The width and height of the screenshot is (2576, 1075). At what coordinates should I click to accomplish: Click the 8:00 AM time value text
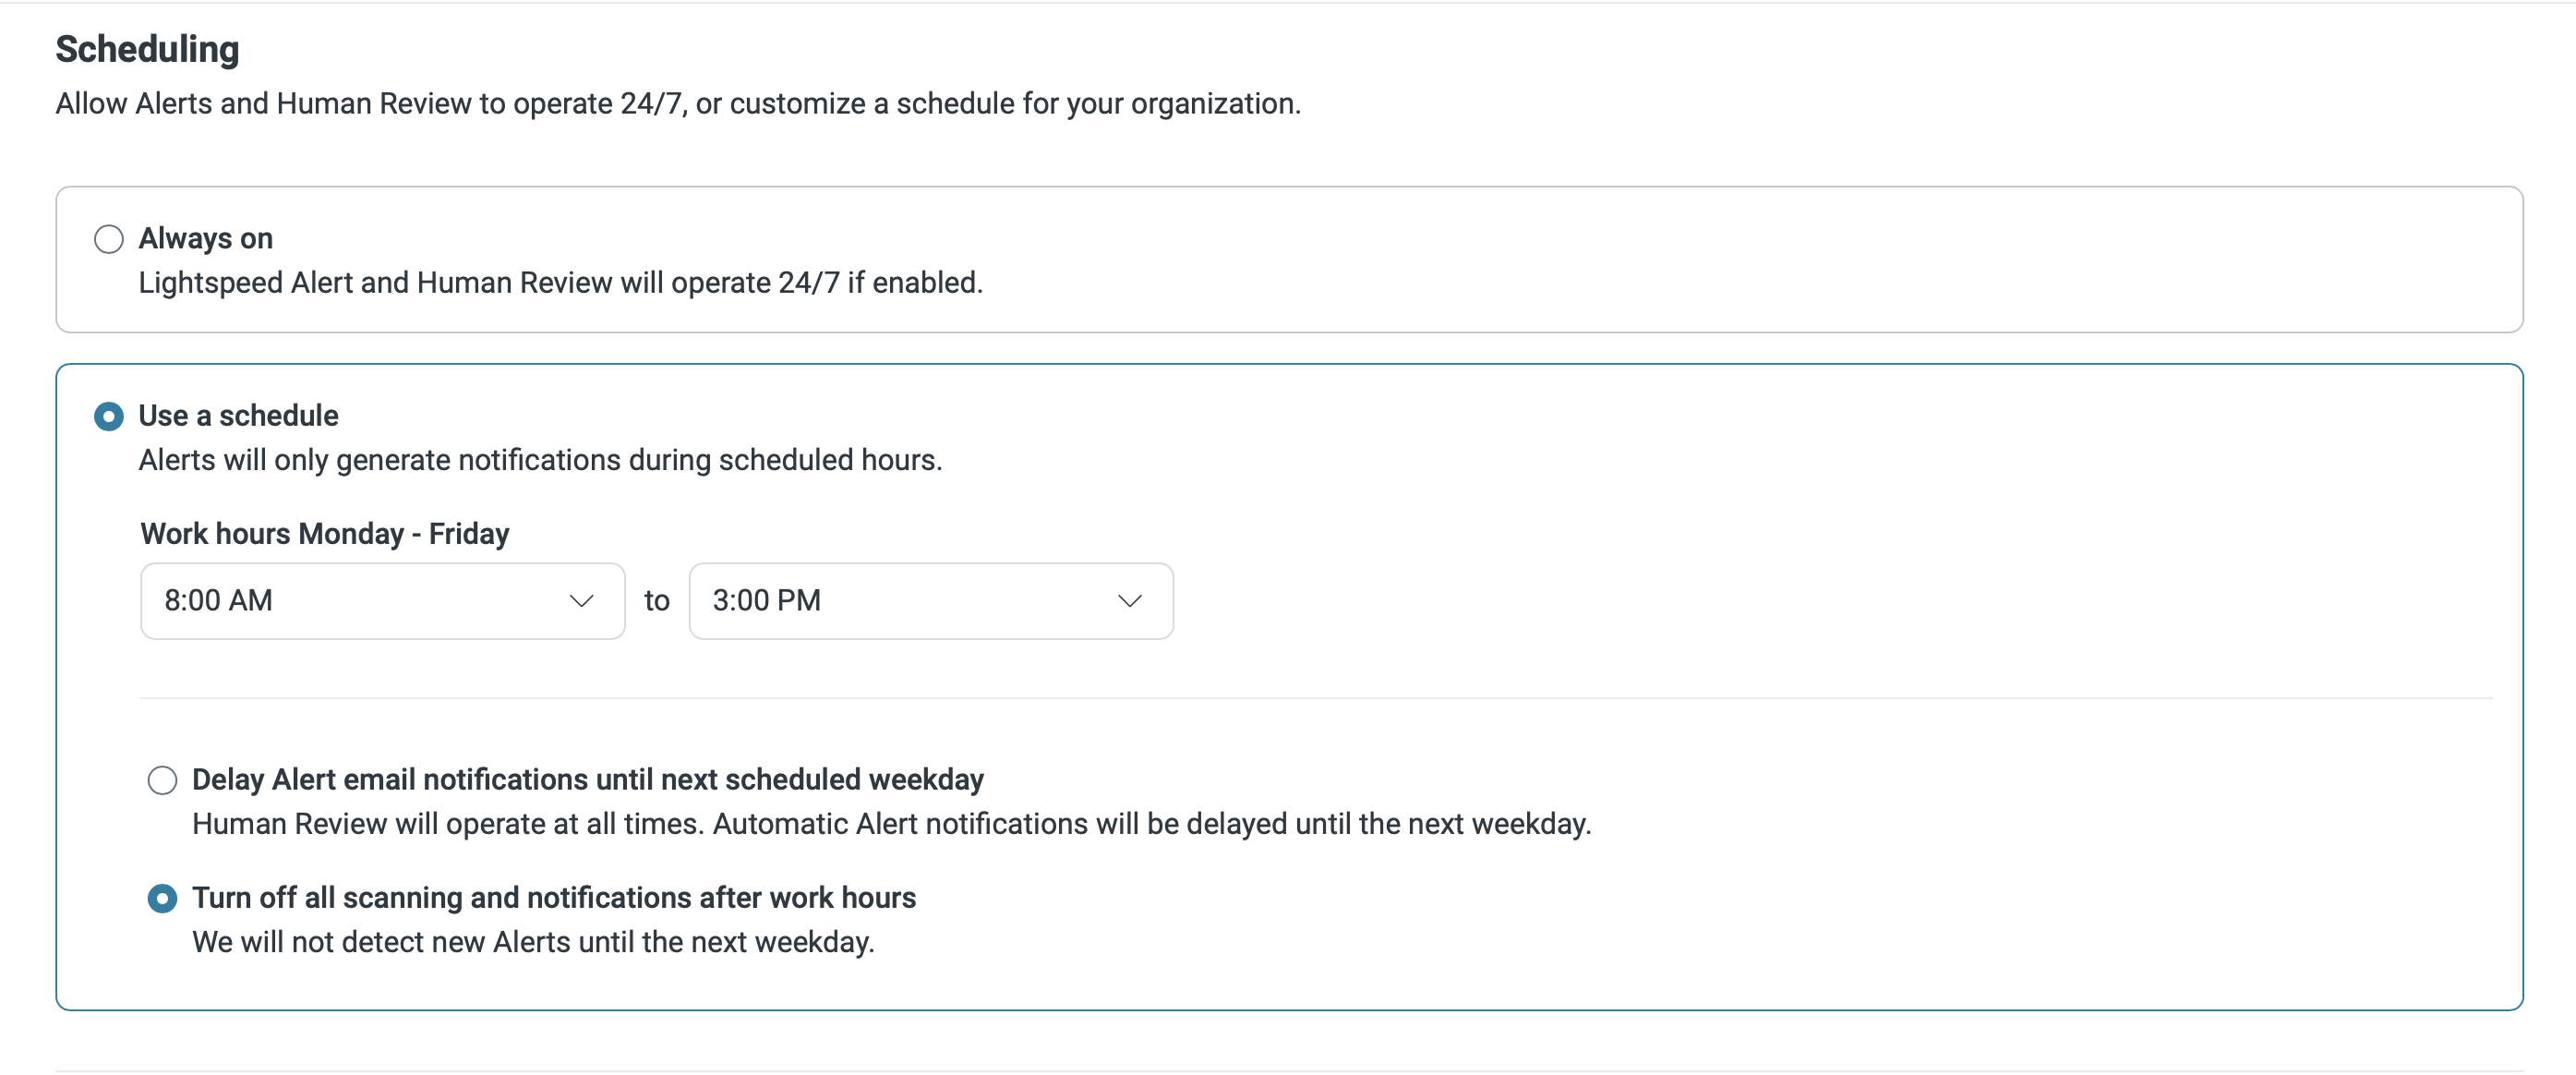coord(219,600)
